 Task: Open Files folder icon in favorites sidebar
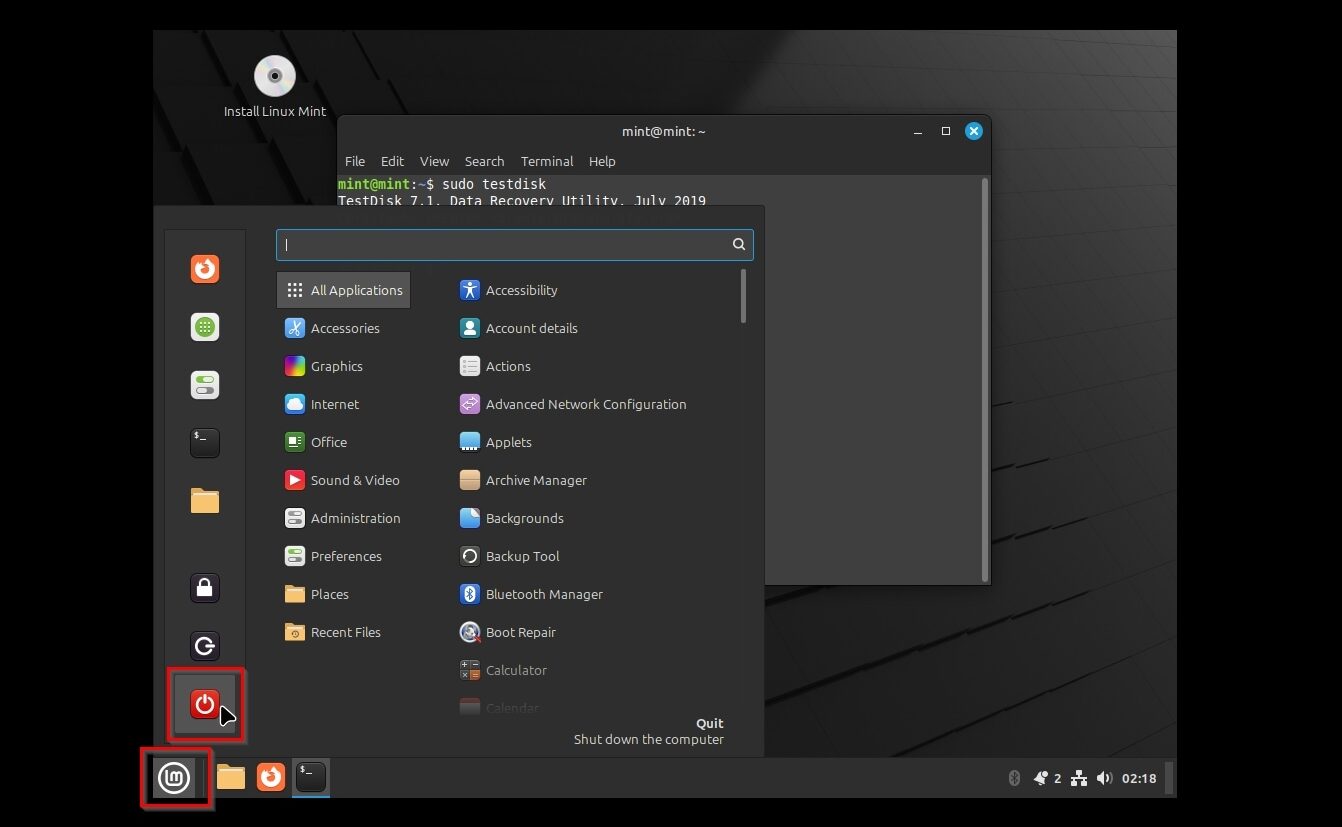[x=205, y=501]
